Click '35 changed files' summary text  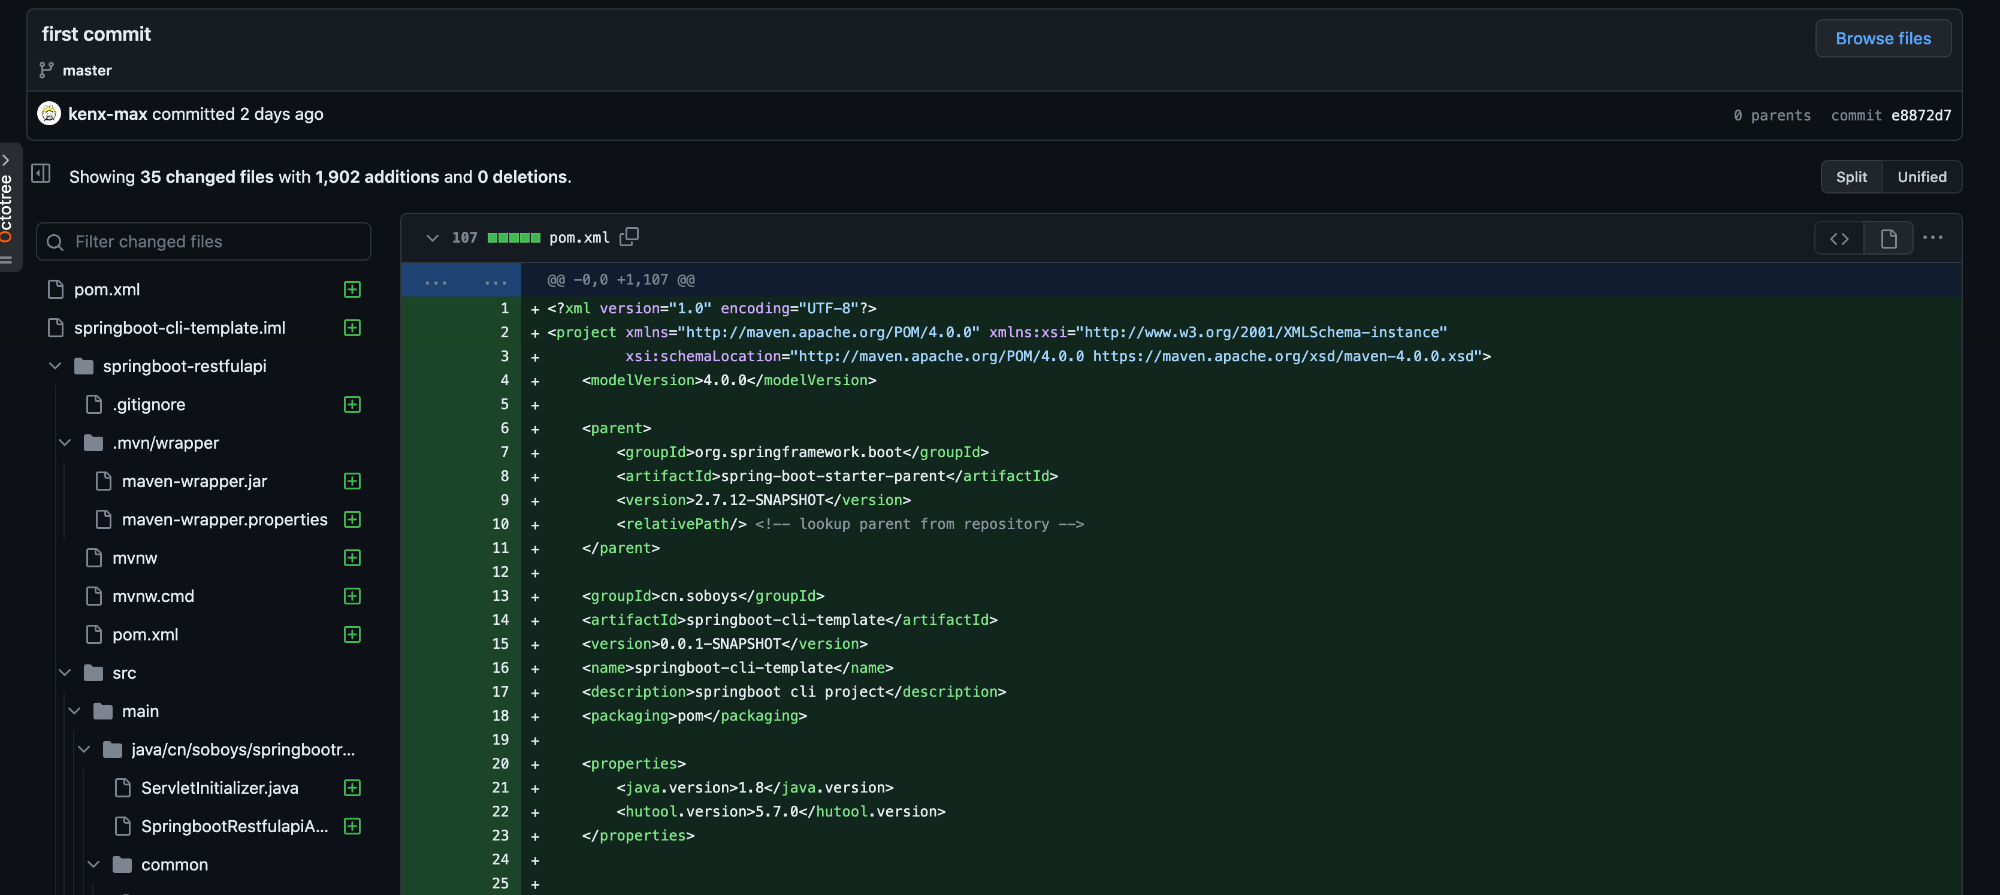(x=207, y=177)
